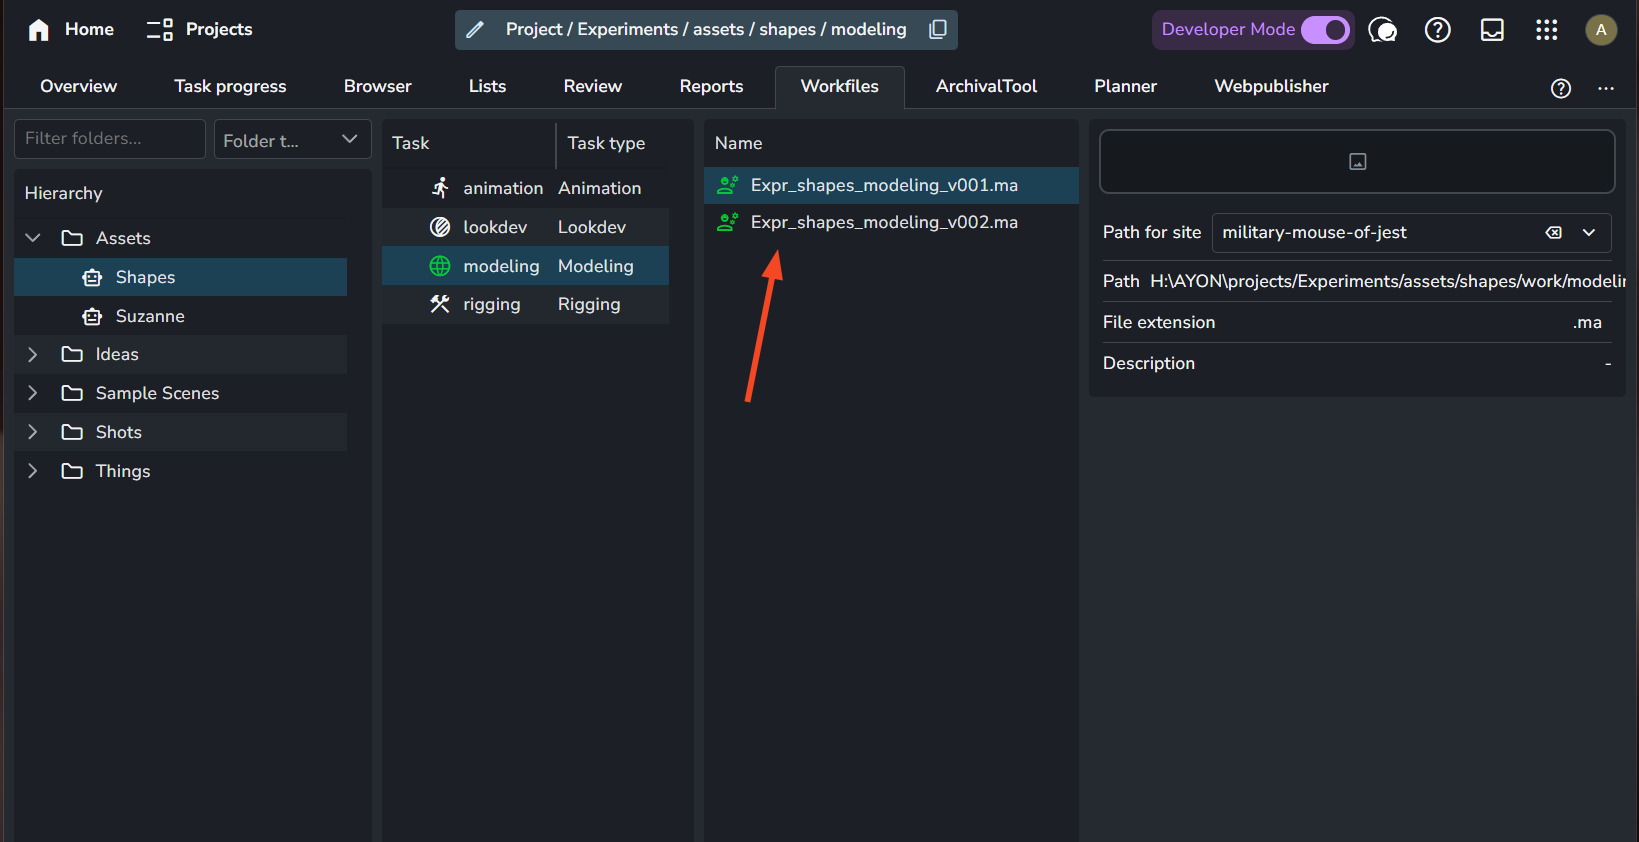Open the Browser tab

(x=378, y=86)
